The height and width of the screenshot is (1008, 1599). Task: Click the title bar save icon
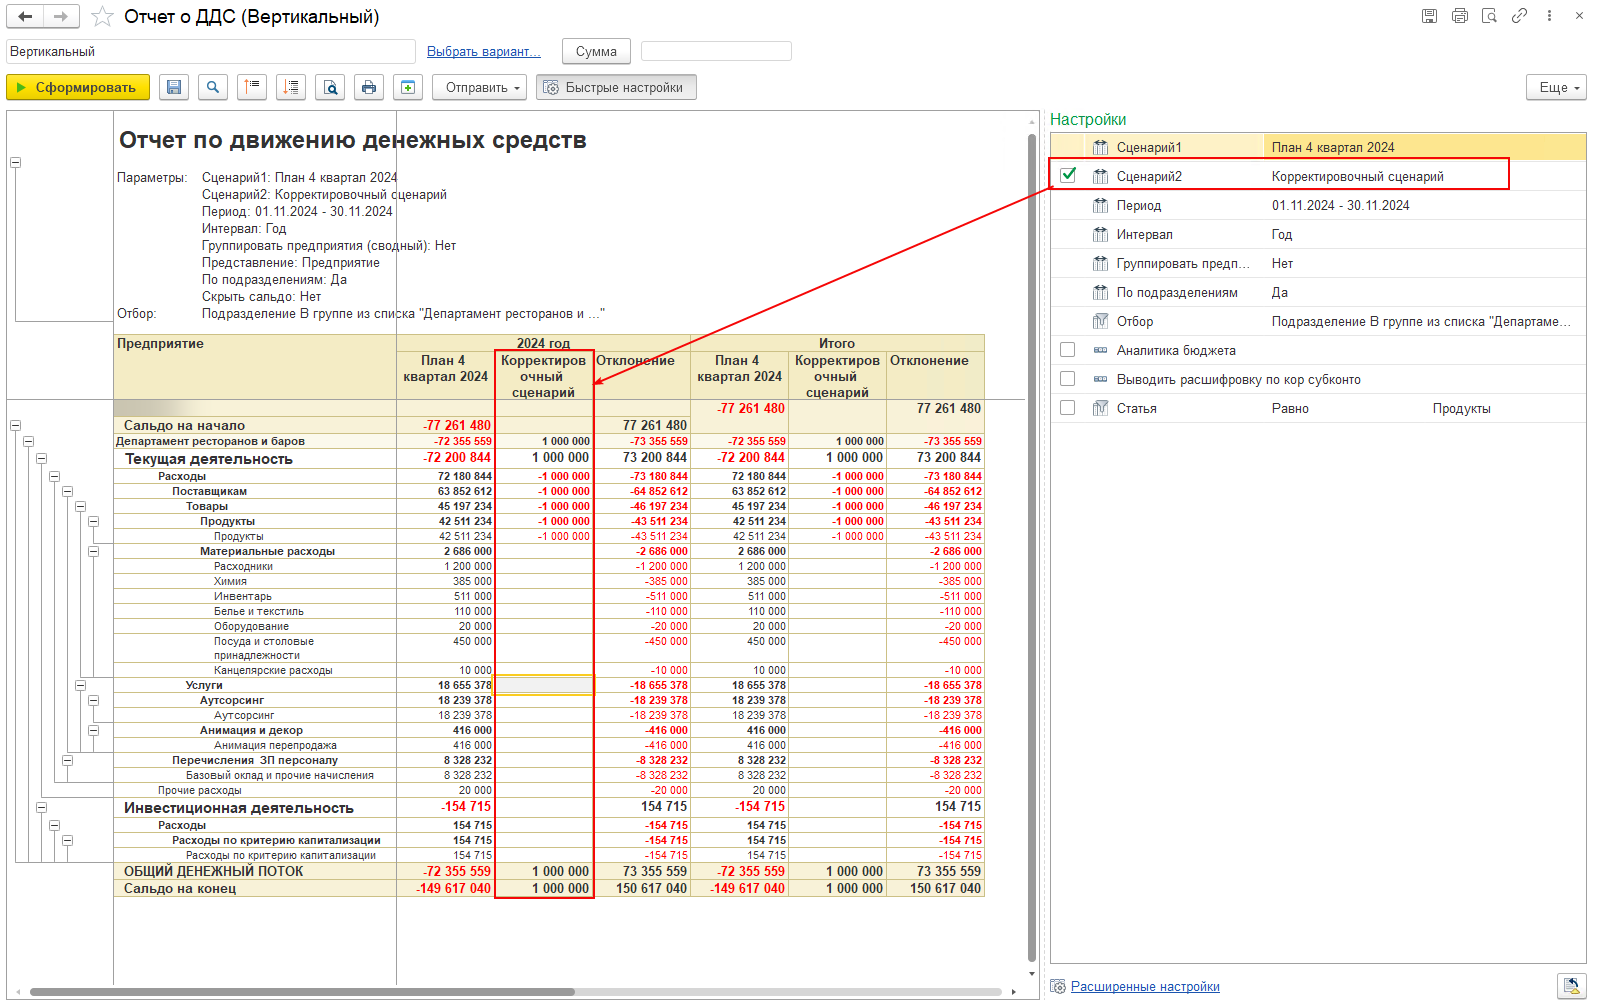(x=1430, y=16)
